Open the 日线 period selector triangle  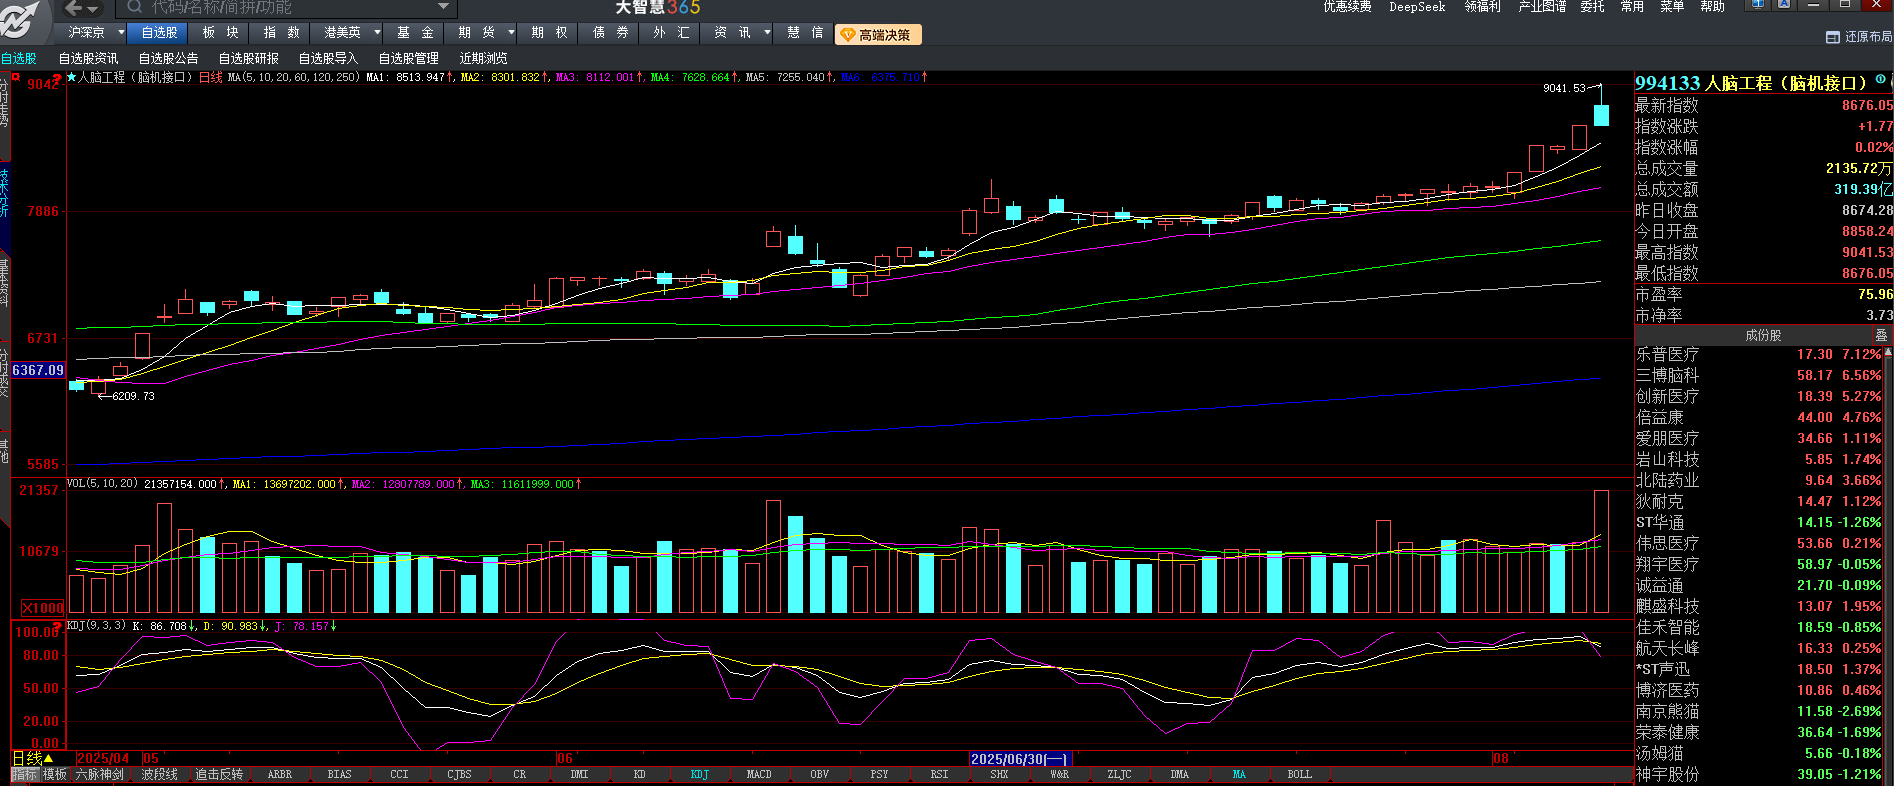[48, 759]
